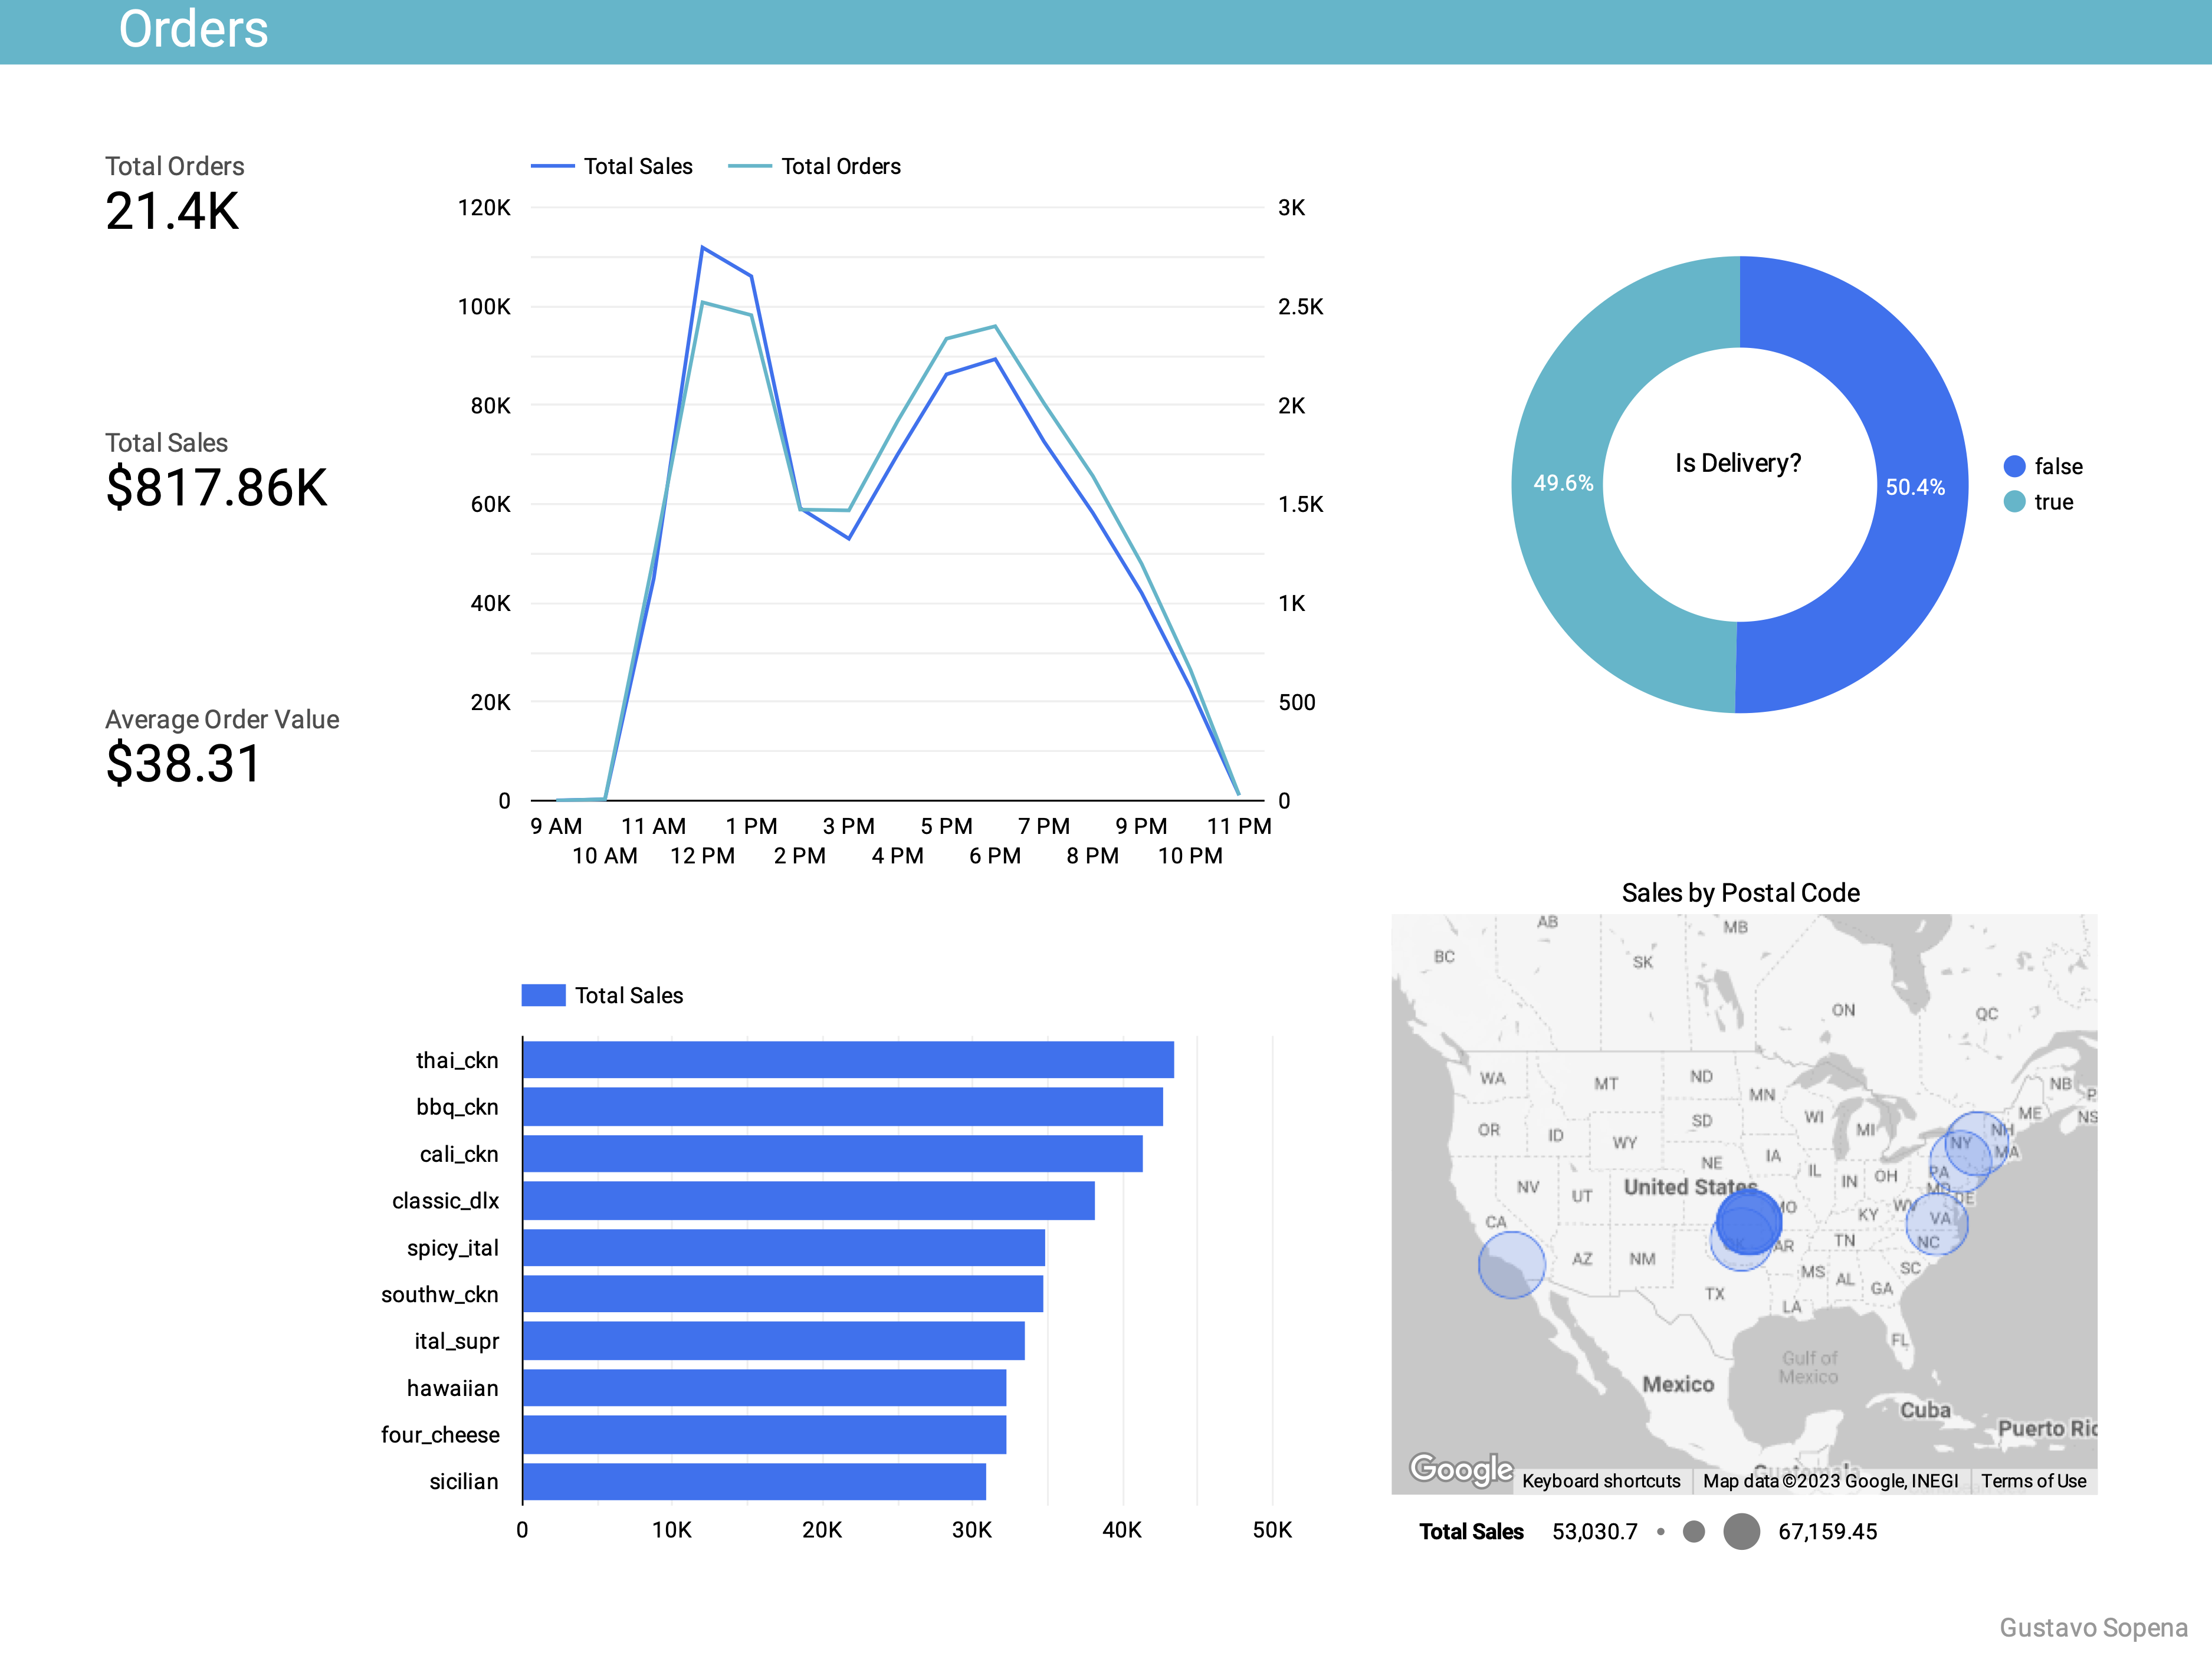Click the largest gray bubble size legend circle

(x=1742, y=1532)
